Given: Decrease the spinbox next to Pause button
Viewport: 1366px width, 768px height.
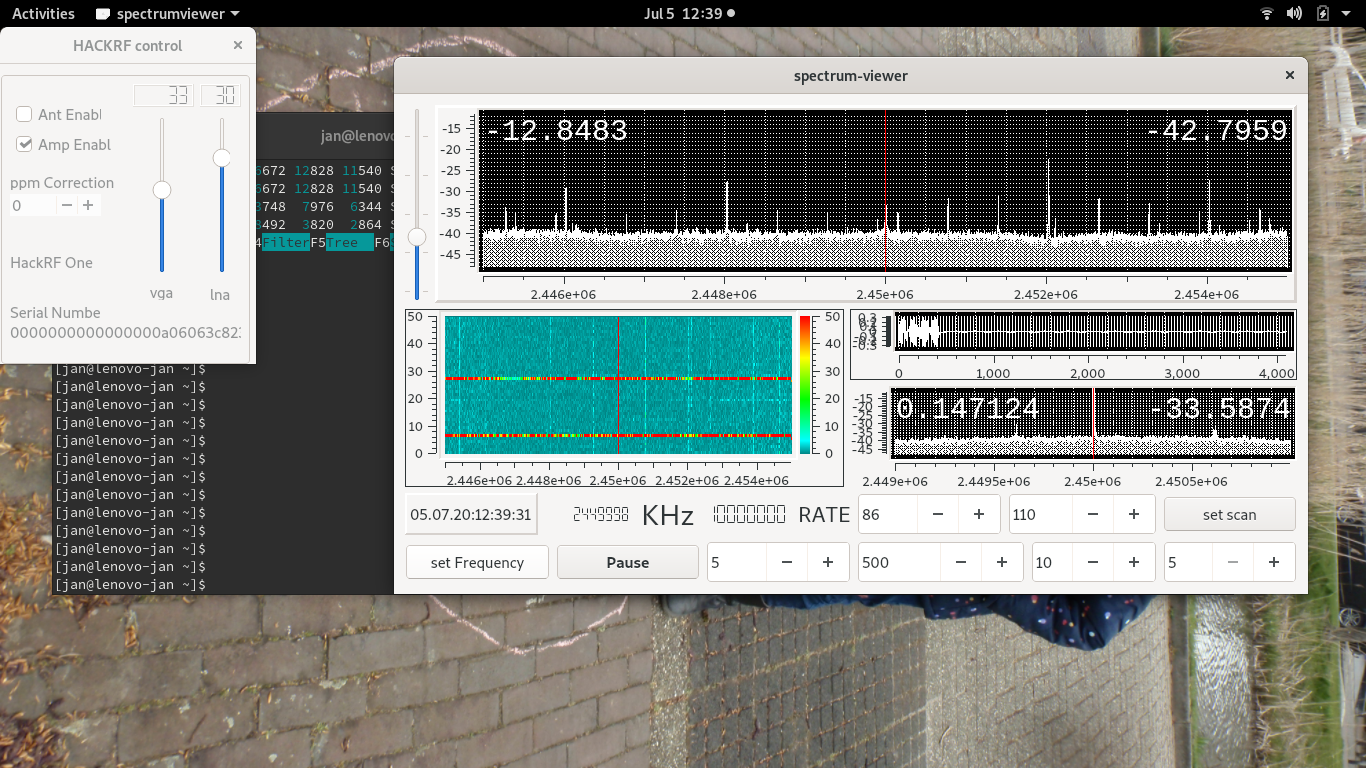Looking at the screenshot, I should click(787, 562).
